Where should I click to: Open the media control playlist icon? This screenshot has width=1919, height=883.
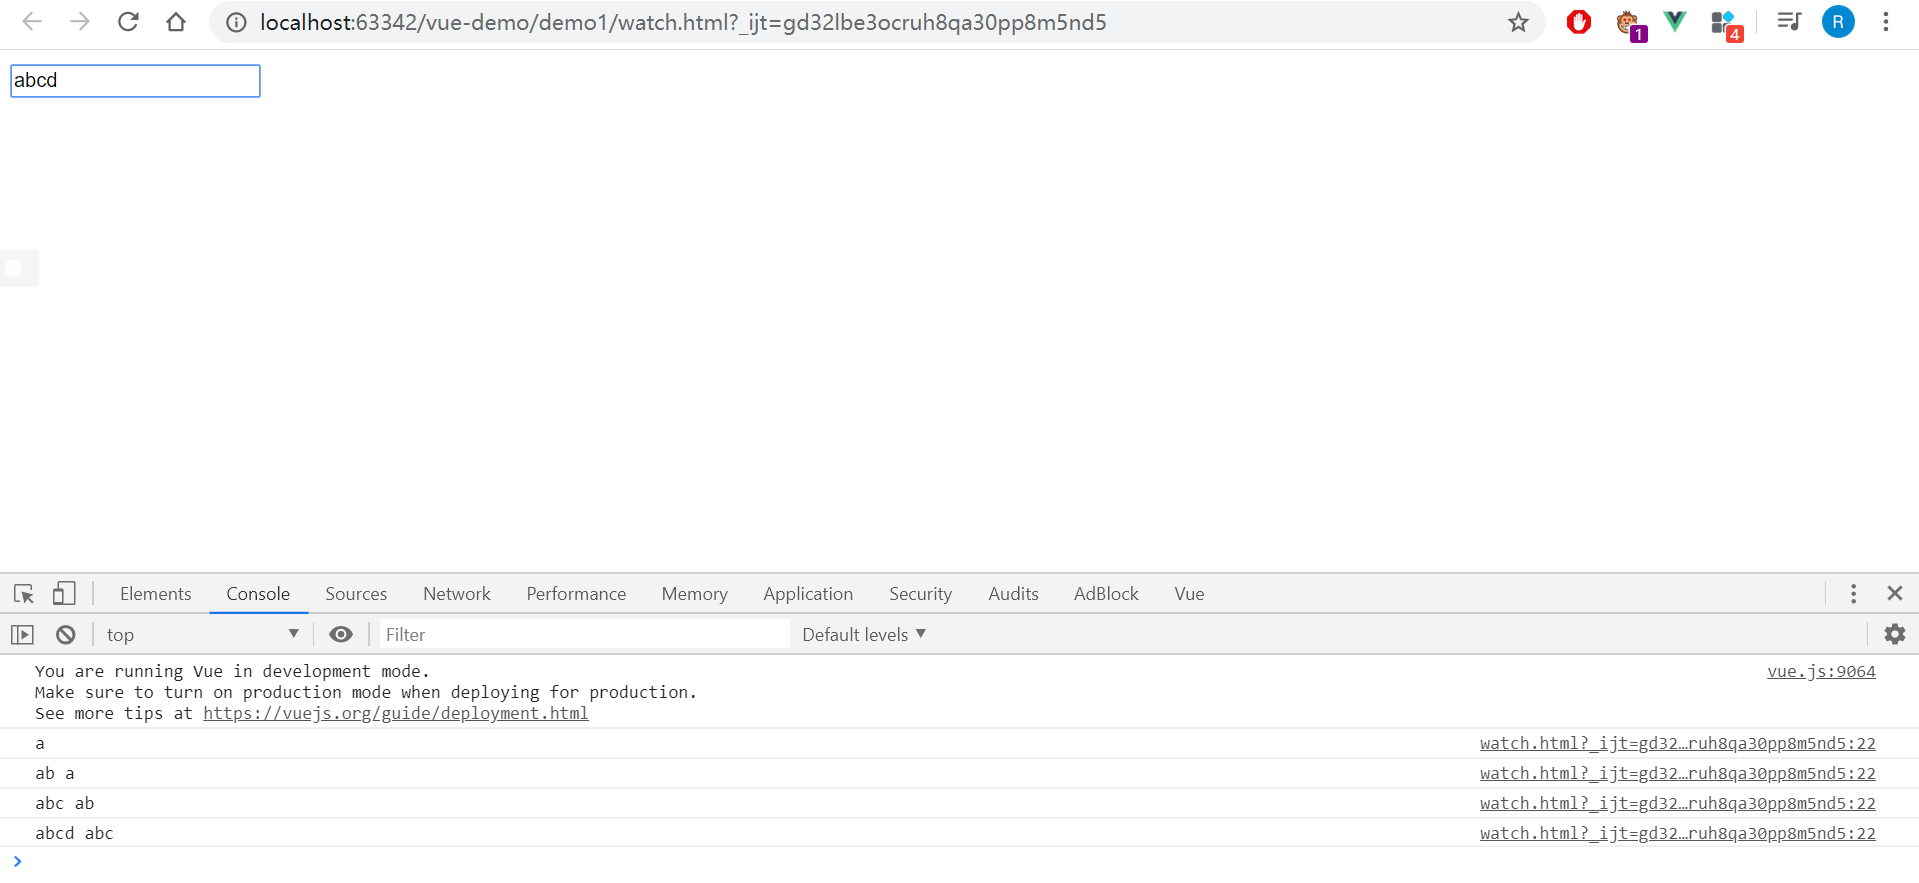point(1789,22)
